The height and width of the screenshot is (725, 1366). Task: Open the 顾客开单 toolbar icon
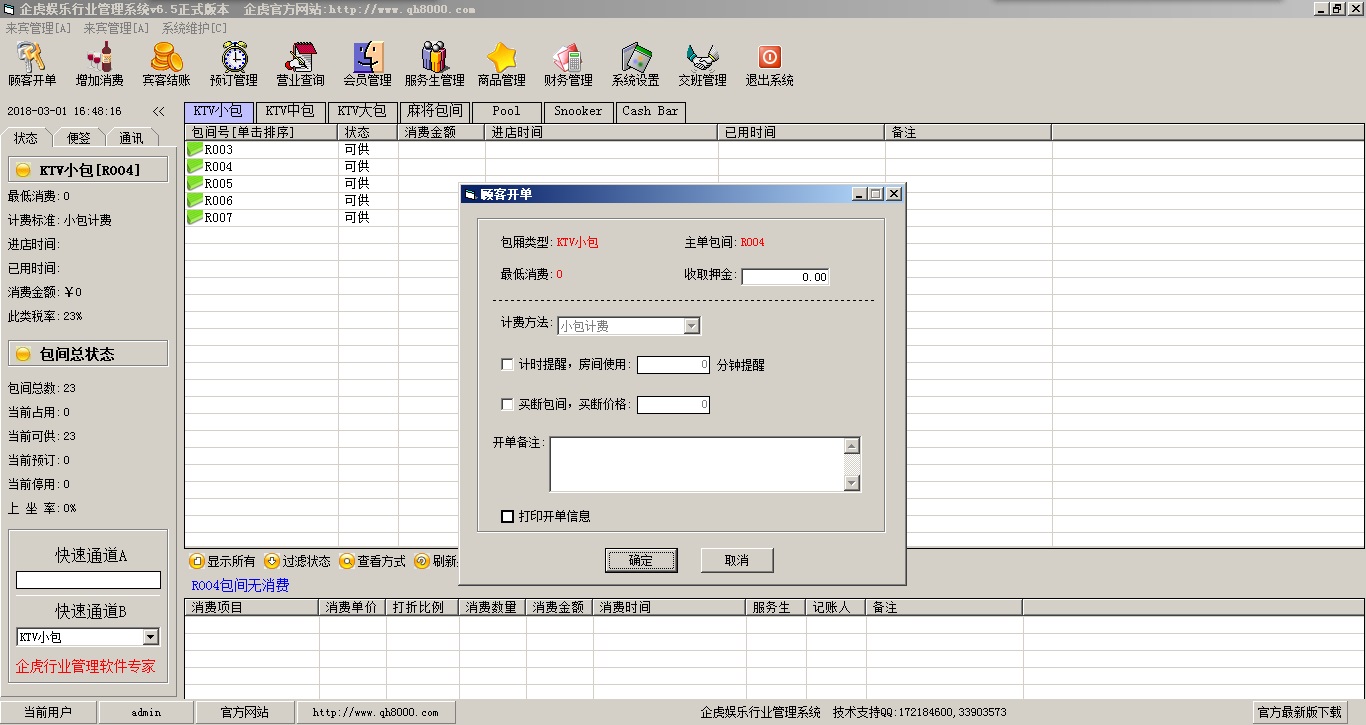[32, 65]
